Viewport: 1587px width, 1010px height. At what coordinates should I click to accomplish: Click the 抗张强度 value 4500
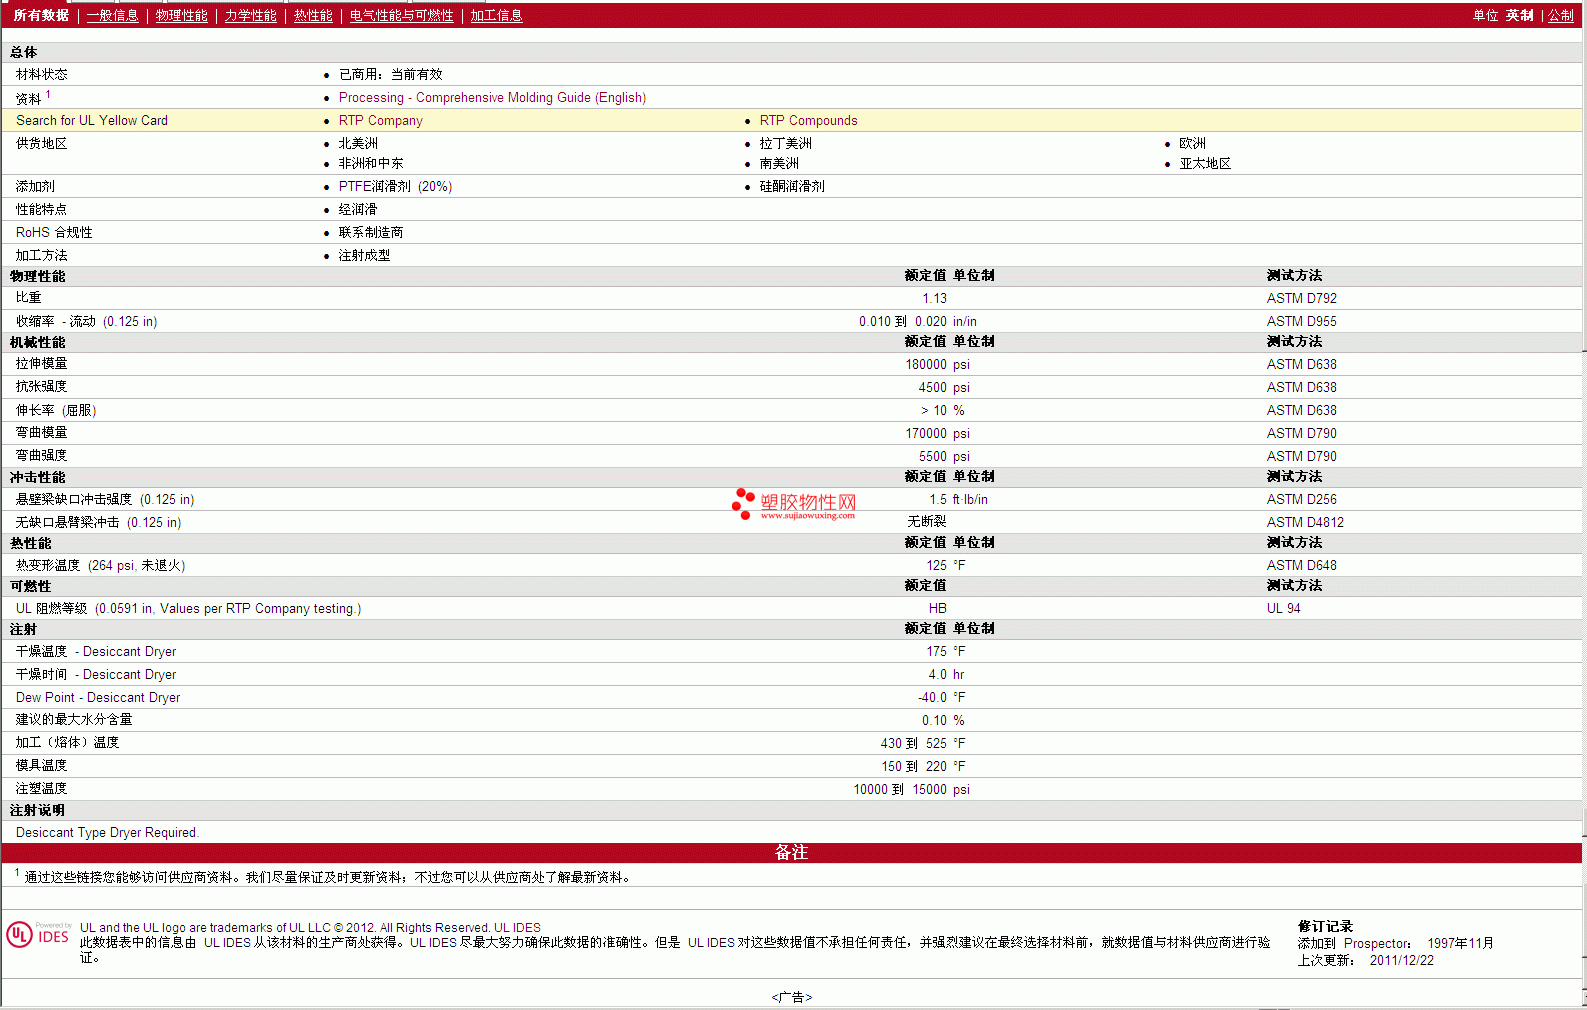932,387
